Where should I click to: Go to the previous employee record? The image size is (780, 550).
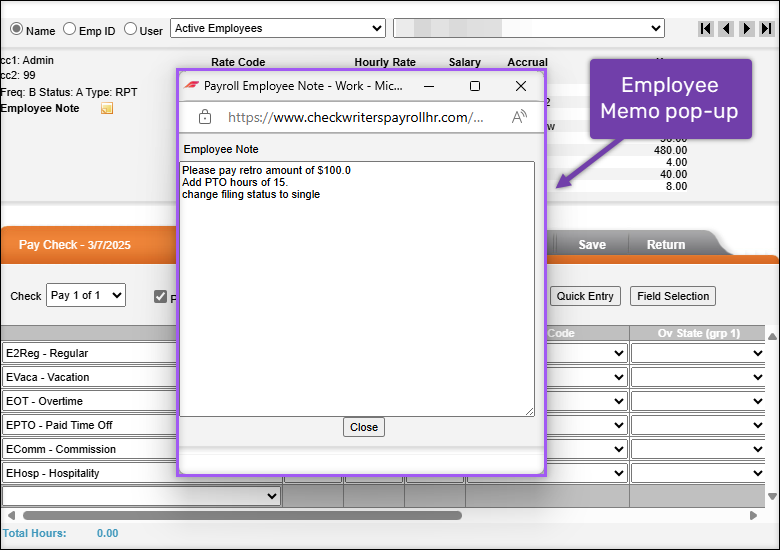726,29
